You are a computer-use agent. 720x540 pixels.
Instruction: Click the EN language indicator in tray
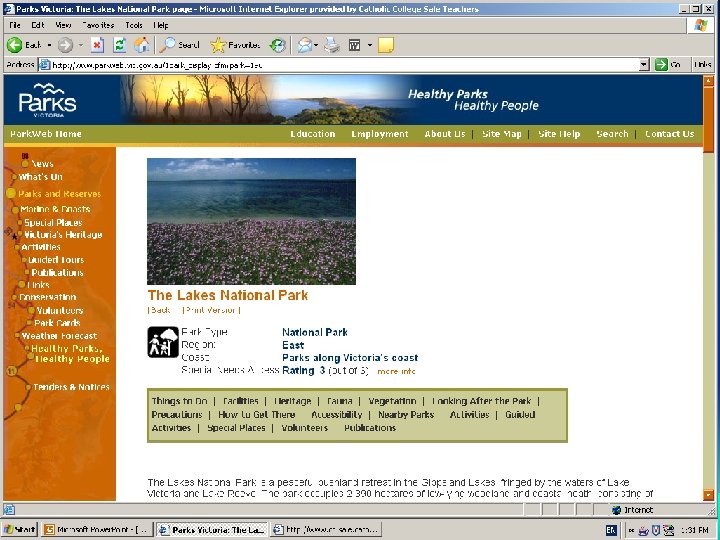(x=611, y=530)
